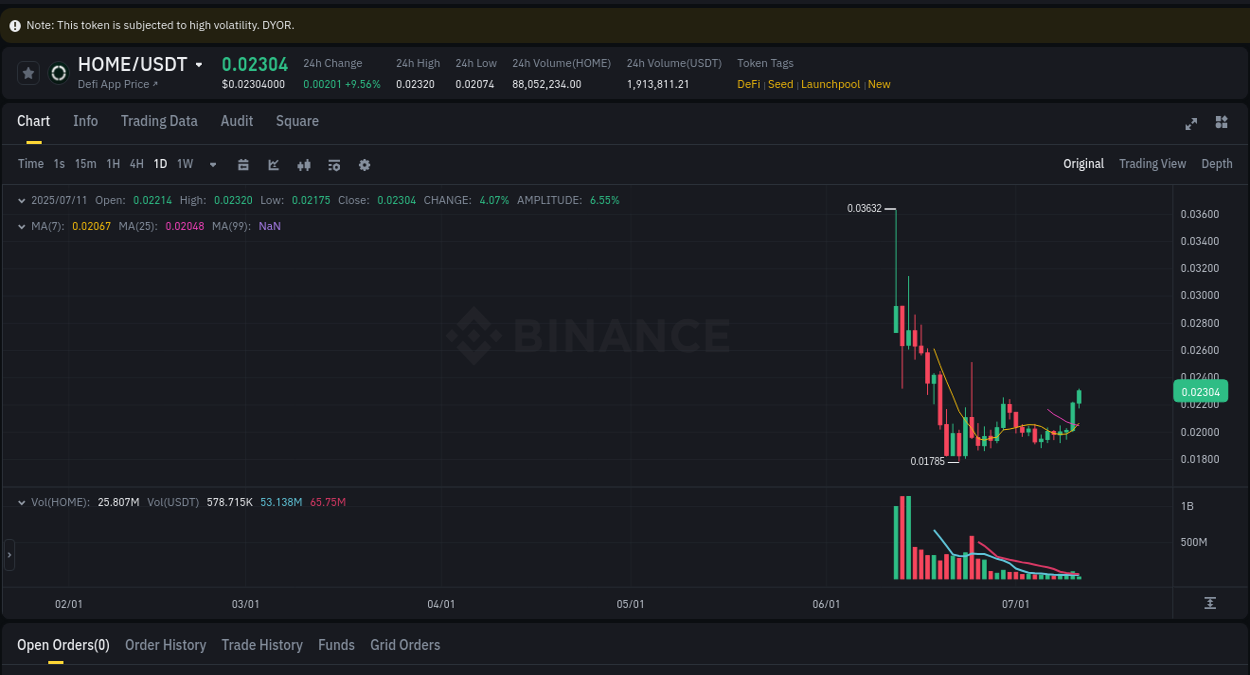
Task: Open the extra time interval dropdown arrow
Action: tap(212, 164)
